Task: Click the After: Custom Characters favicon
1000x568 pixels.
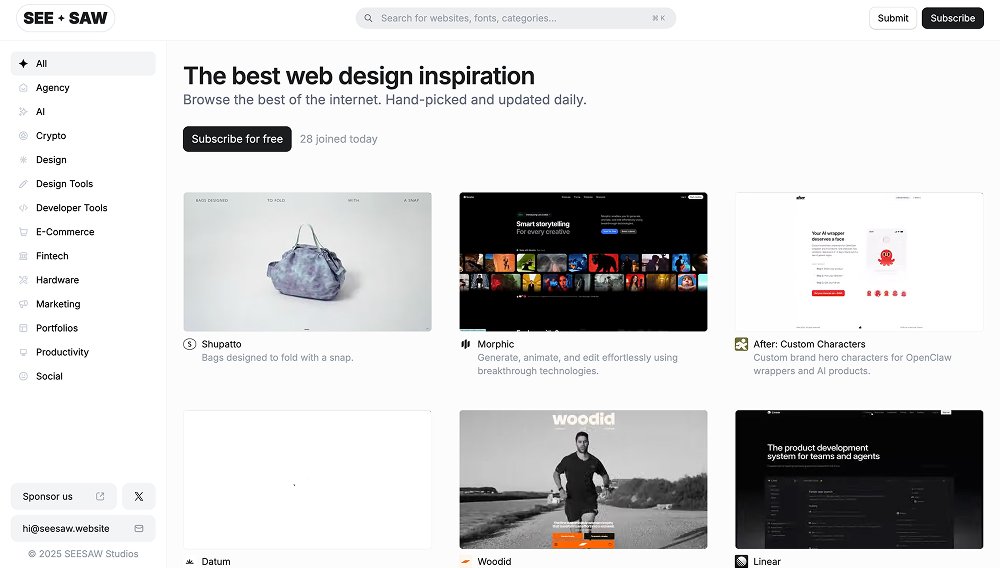Action: [741, 344]
